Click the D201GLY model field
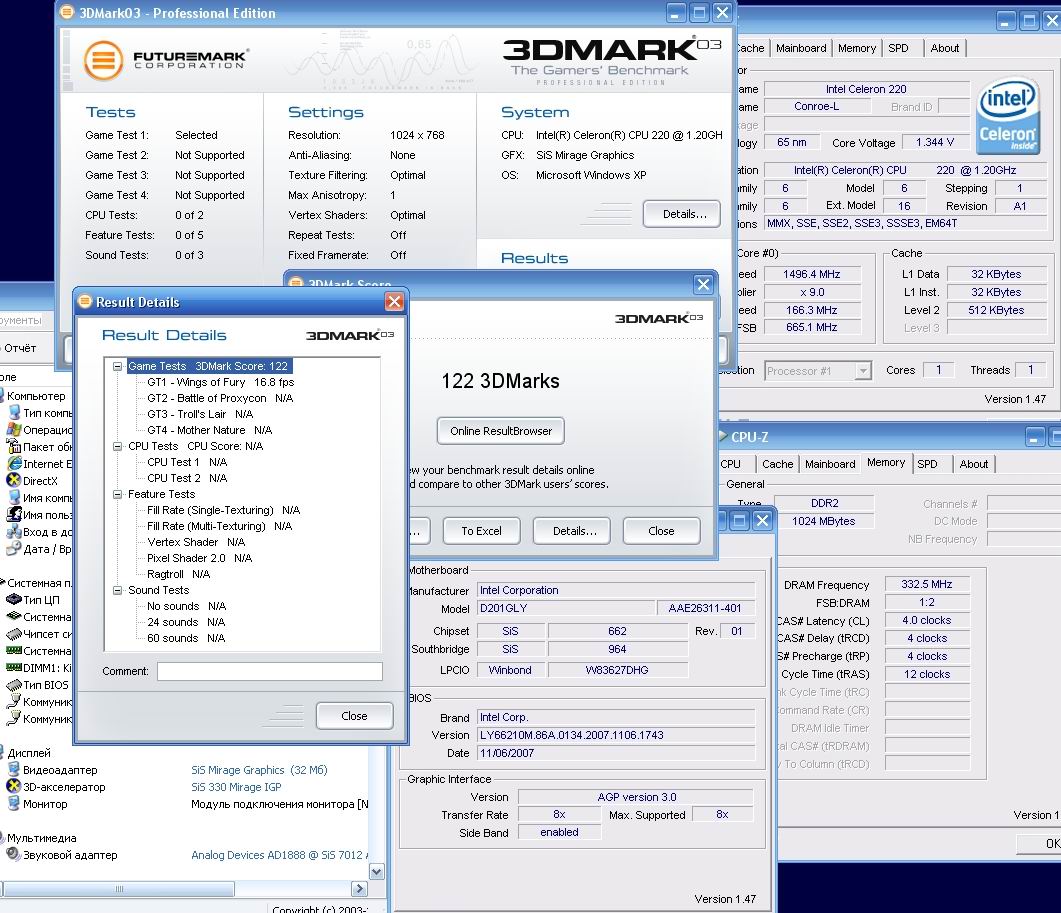The height and width of the screenshot is (913, 1061). coord(566,608)
